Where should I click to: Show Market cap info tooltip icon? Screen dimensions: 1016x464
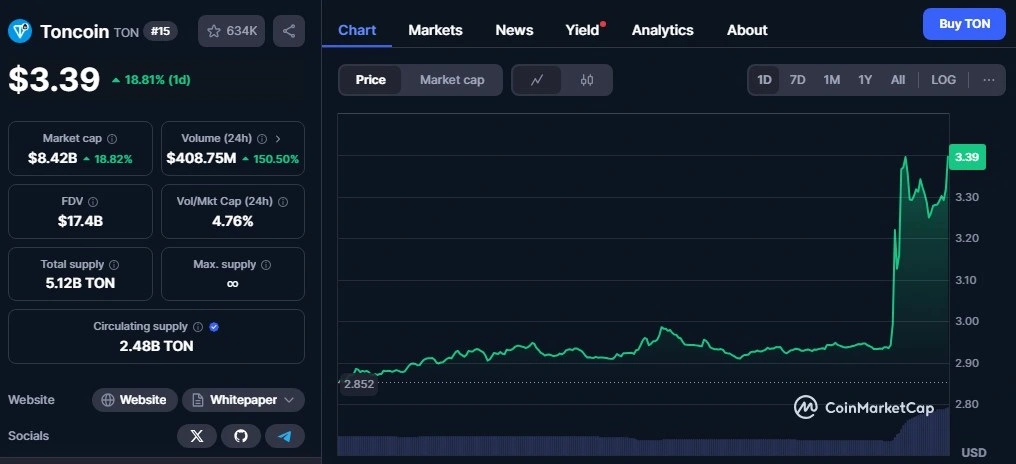click(112, 139)
